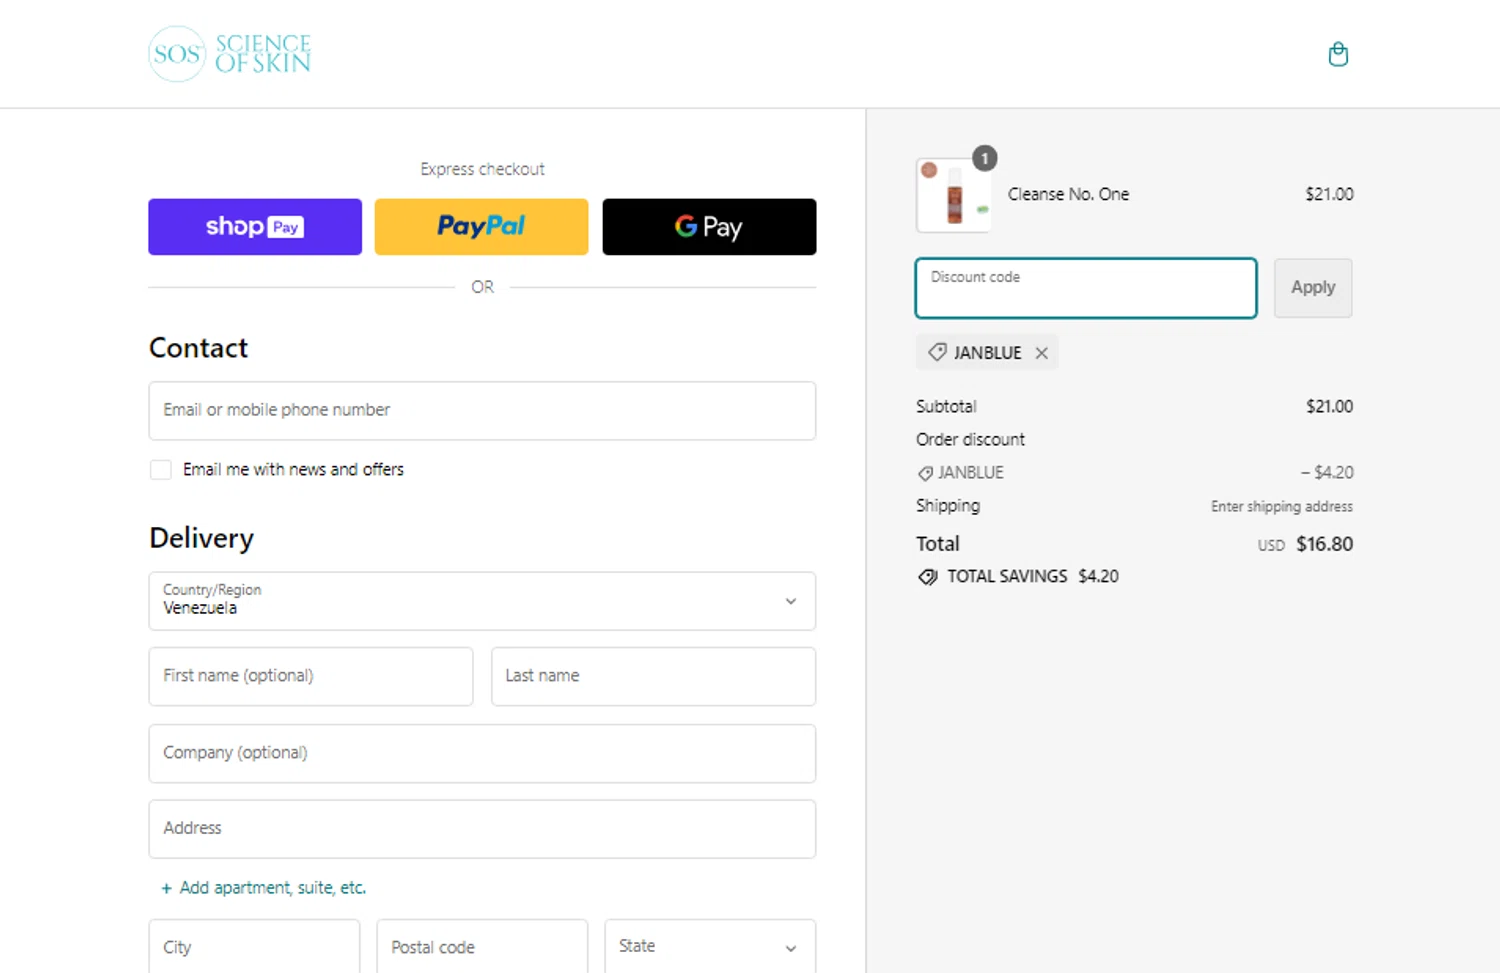Viewport: 1500px width, 973px height.
Task: Open the Country/Region dropdown
Action: [x=482, y=601]
